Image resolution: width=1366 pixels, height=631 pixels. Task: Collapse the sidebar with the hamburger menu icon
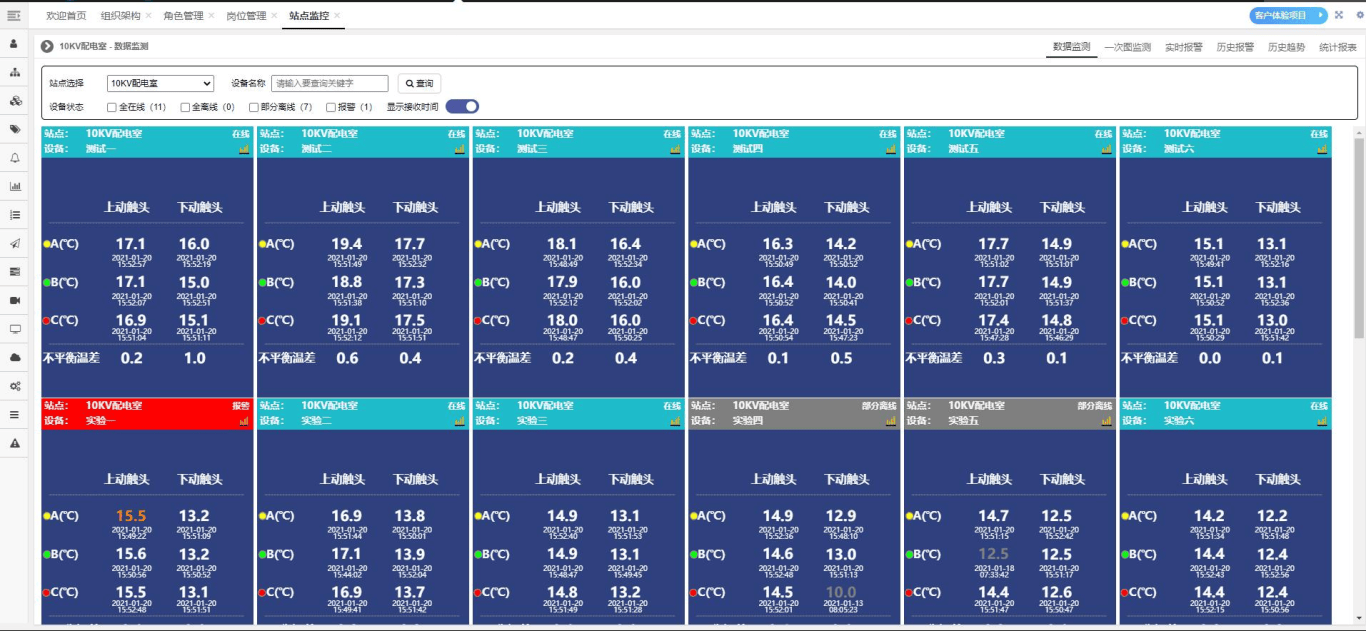pyautogui.click(x=14, y=16)
